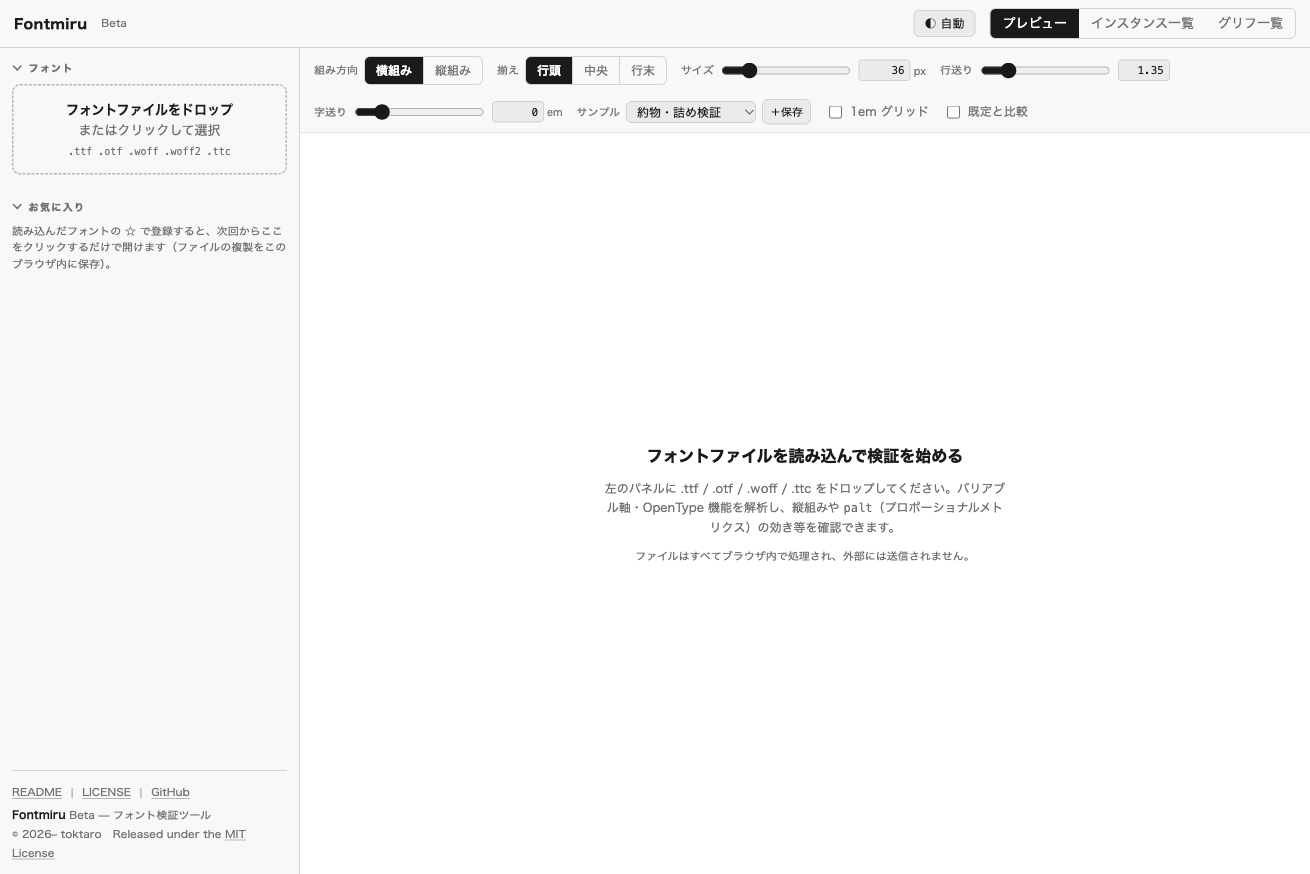1310x874 pixels.
Task: Click the size value field showing 36
Action: point(884,70)
